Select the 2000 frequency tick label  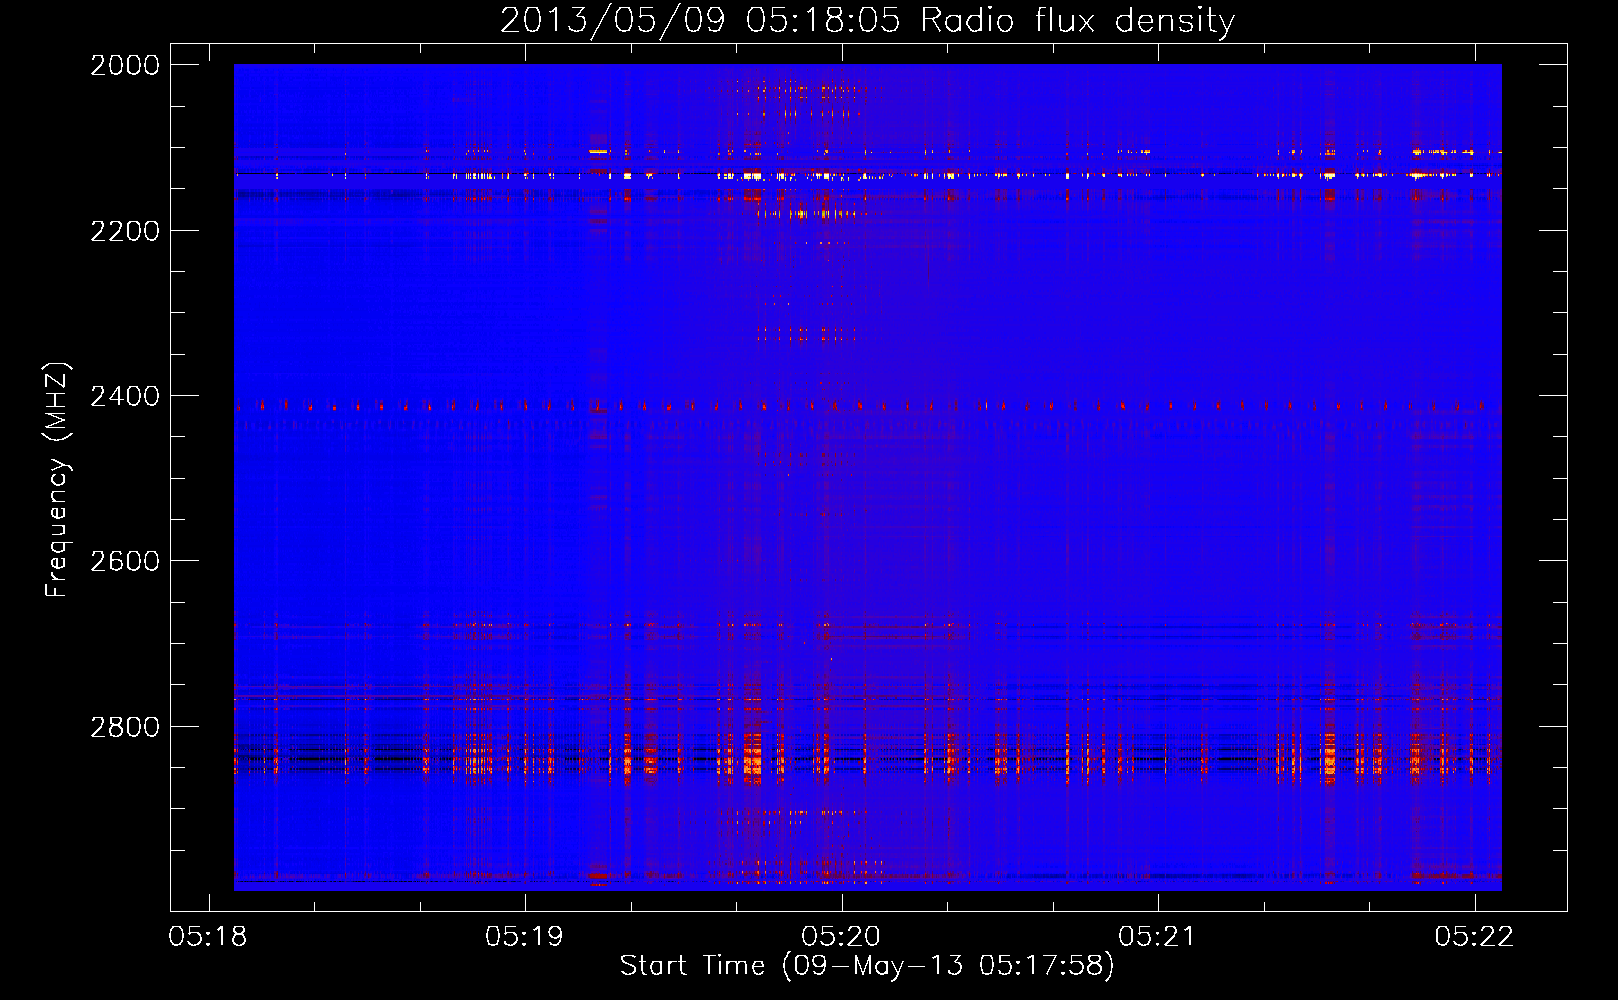click(x=125, y=65)
